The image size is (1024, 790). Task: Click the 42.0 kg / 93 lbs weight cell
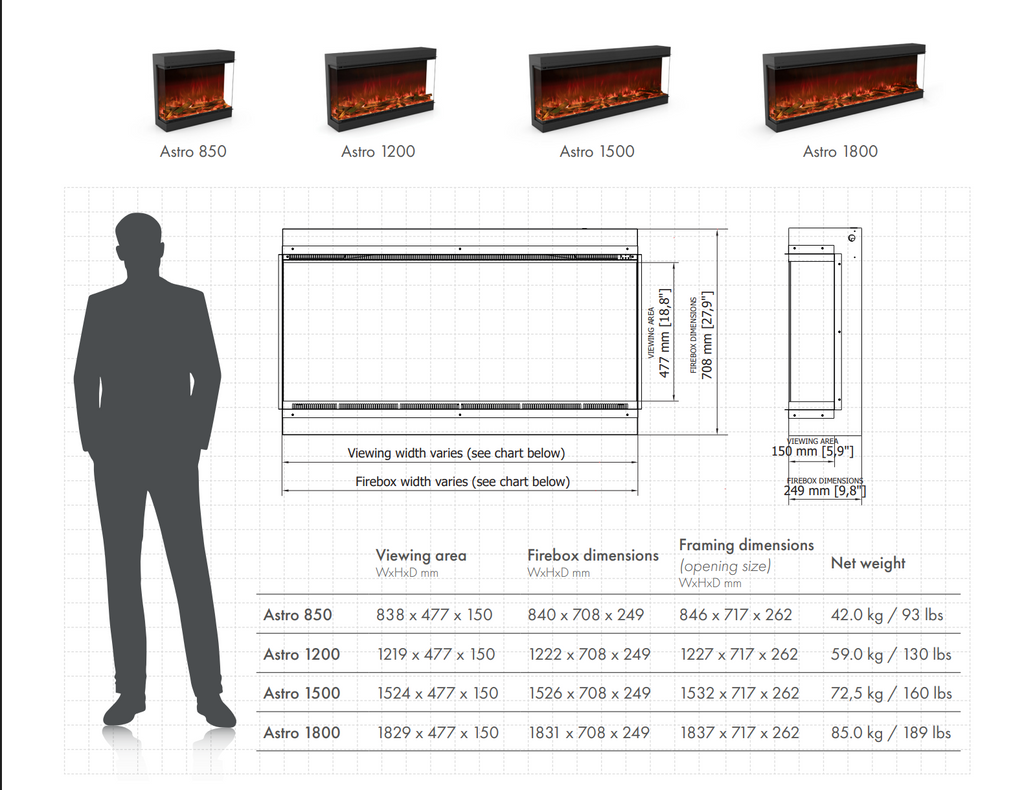click(886, 615)
